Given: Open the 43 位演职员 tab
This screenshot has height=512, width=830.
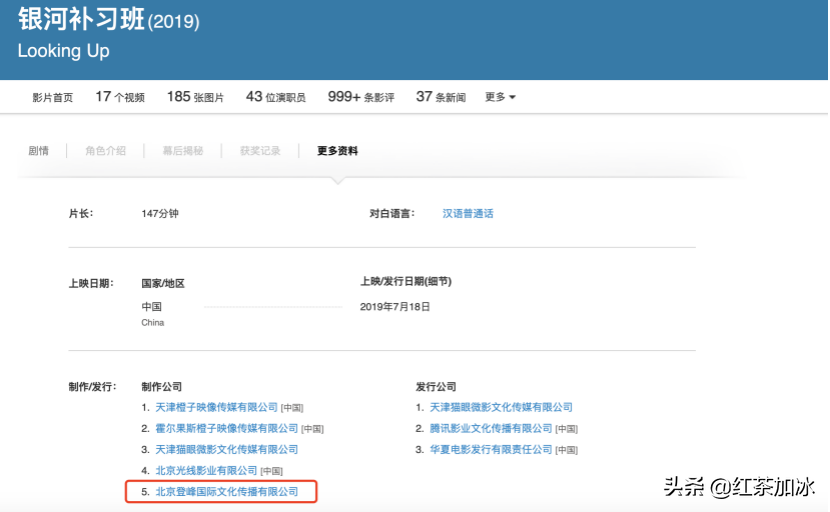Looking at the screenshot, I should point(276,97).
